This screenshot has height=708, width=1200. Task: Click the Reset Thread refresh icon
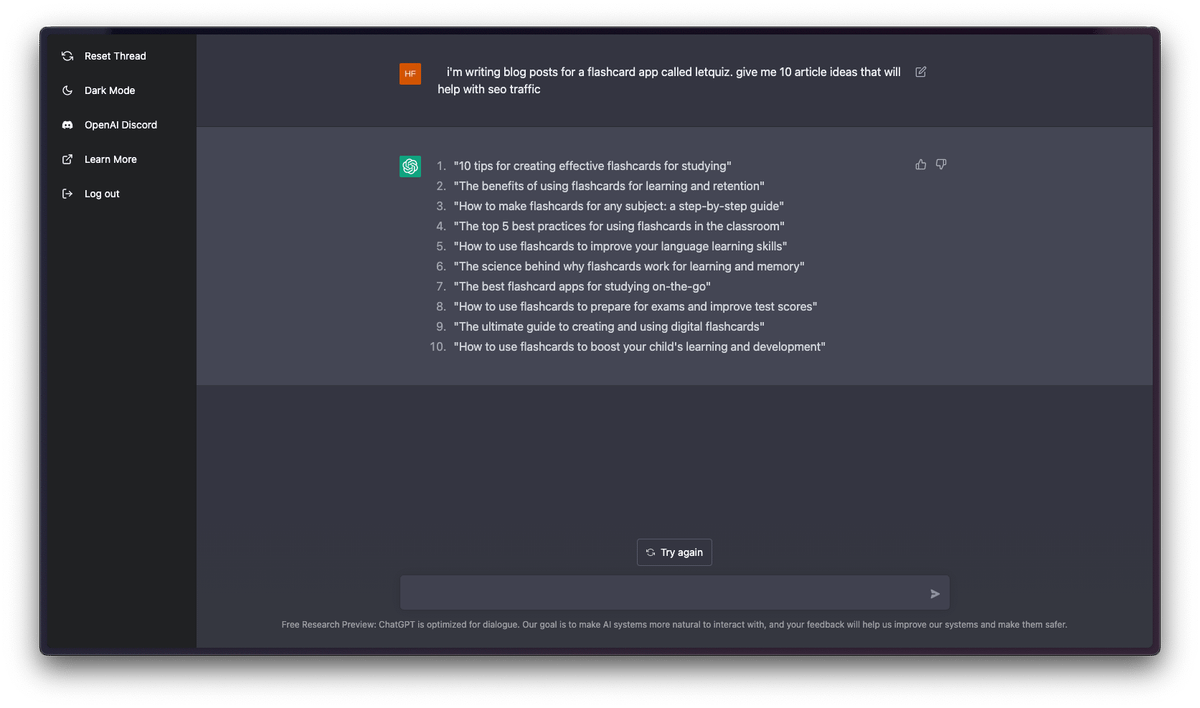(67, 56)
